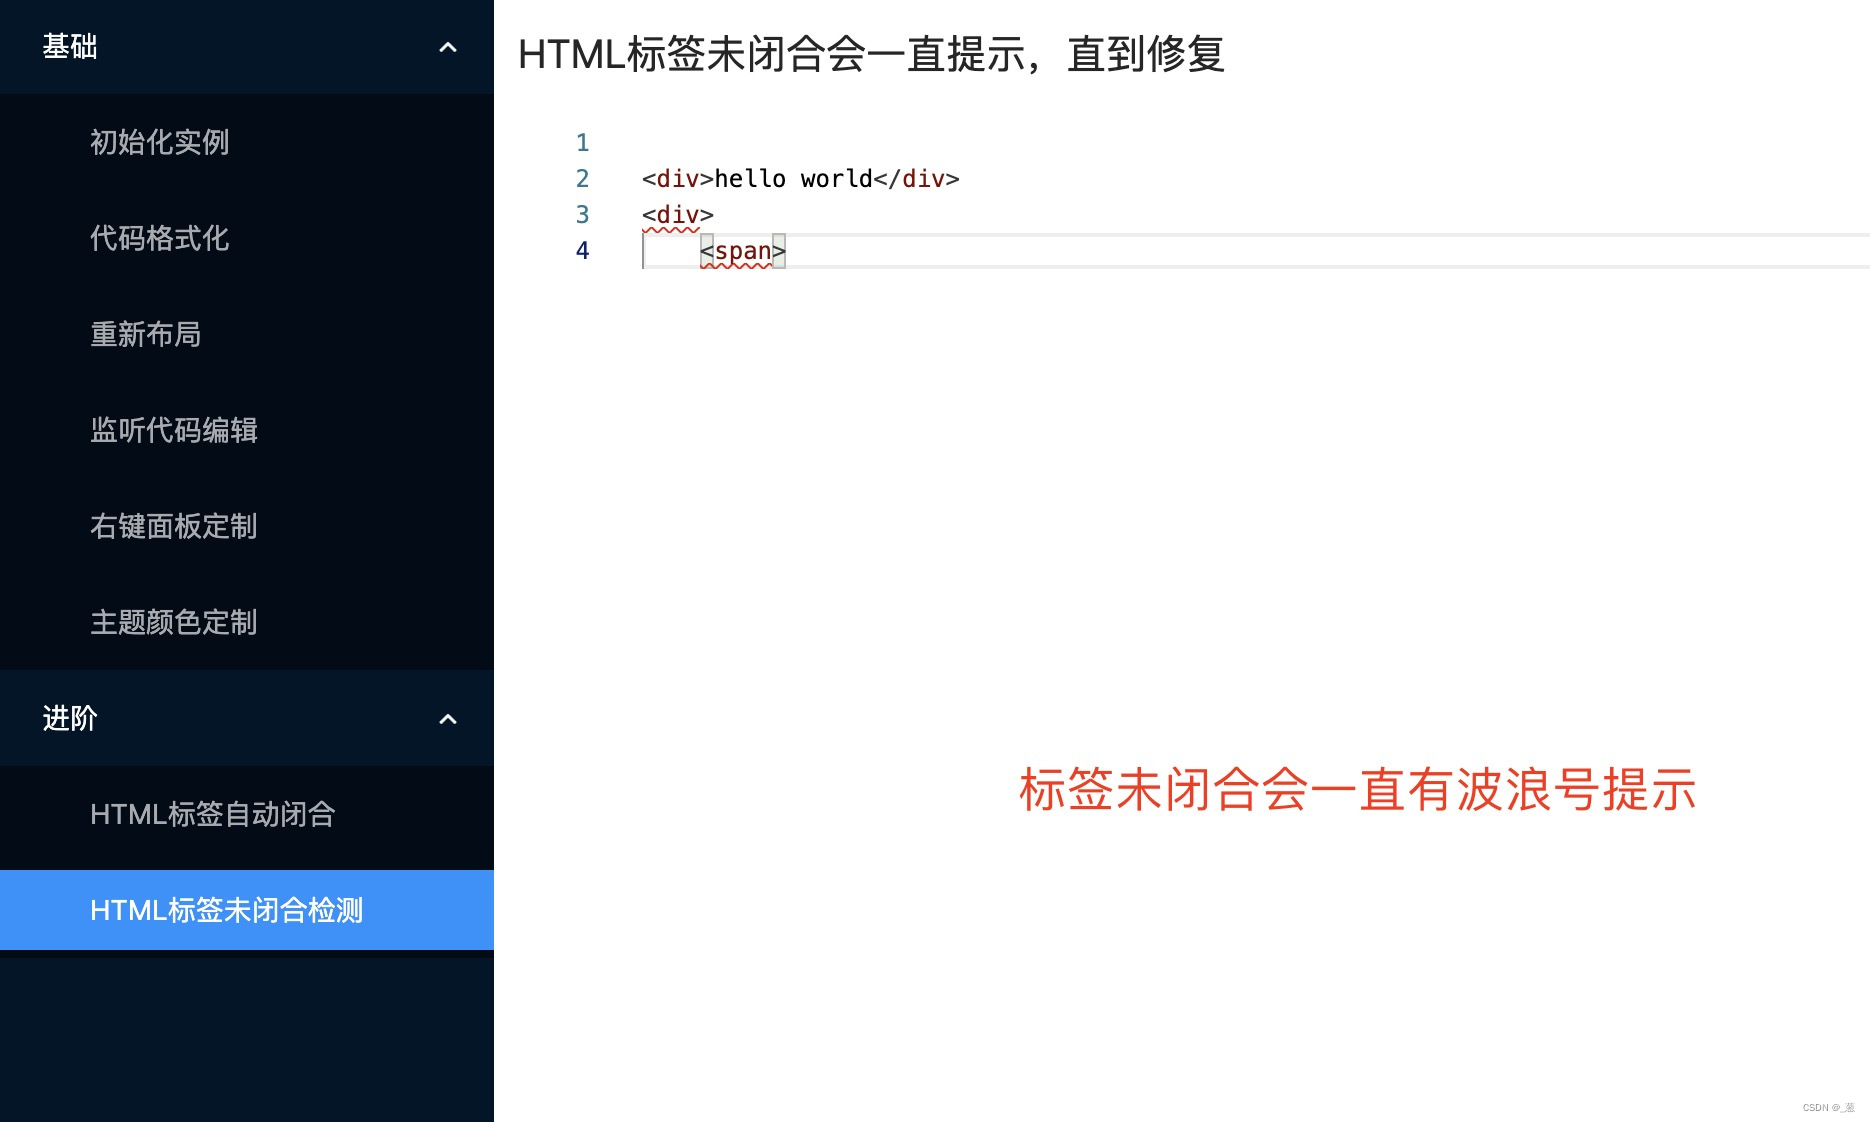This screenshot has height=1122, width=1870.
Task: Go to 监听代码编辑 page
Action: [x=247, y=430]
